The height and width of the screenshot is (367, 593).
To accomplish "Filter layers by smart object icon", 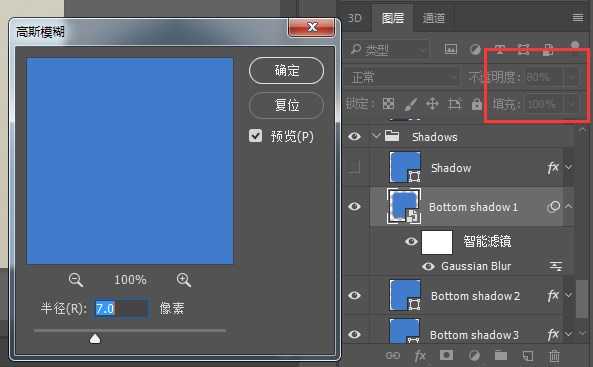I will (x=548, y=49).
